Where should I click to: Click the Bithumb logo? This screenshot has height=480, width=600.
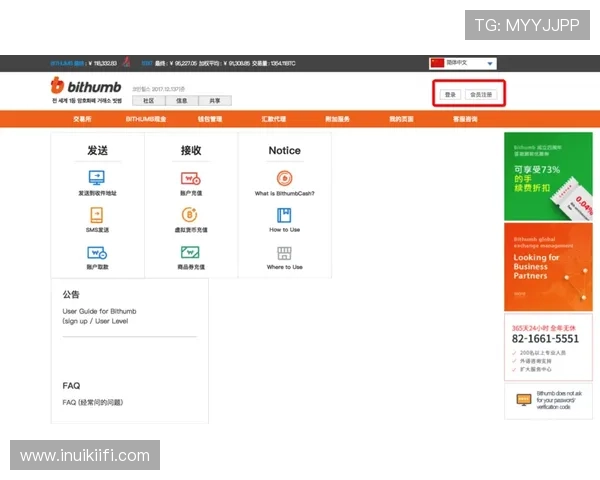click(x=86, y=87)
